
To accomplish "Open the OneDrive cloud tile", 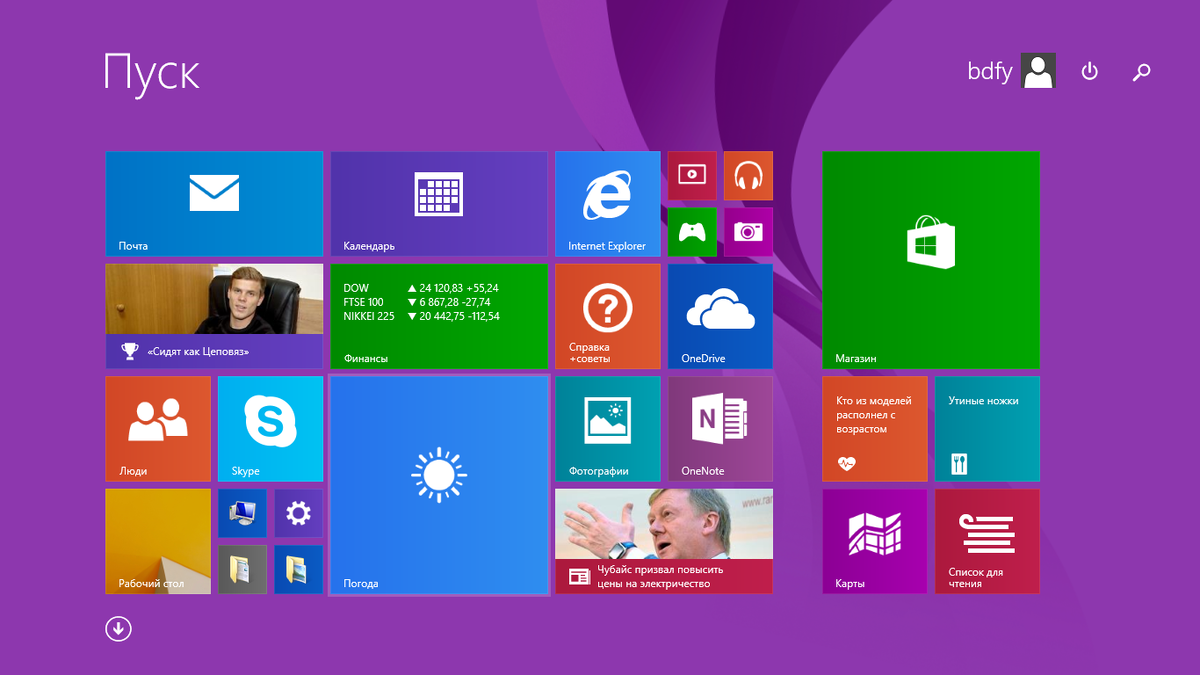I will pos(720,316).
